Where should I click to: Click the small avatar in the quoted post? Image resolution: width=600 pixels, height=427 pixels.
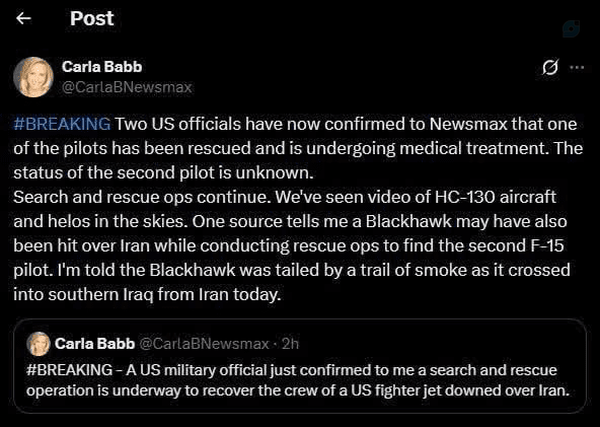click(x=38, y=344)
